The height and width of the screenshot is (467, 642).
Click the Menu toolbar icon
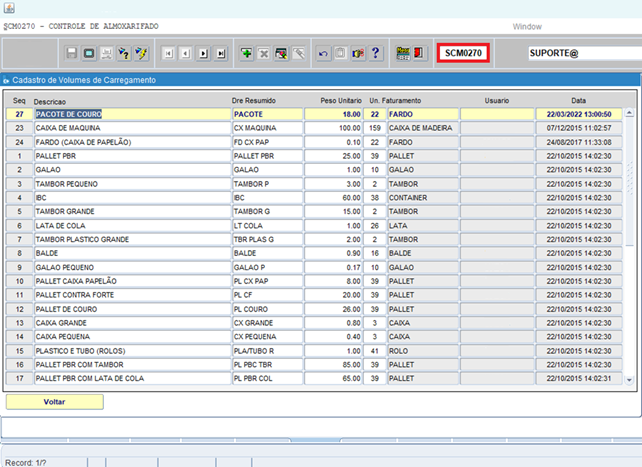point(403,53)
